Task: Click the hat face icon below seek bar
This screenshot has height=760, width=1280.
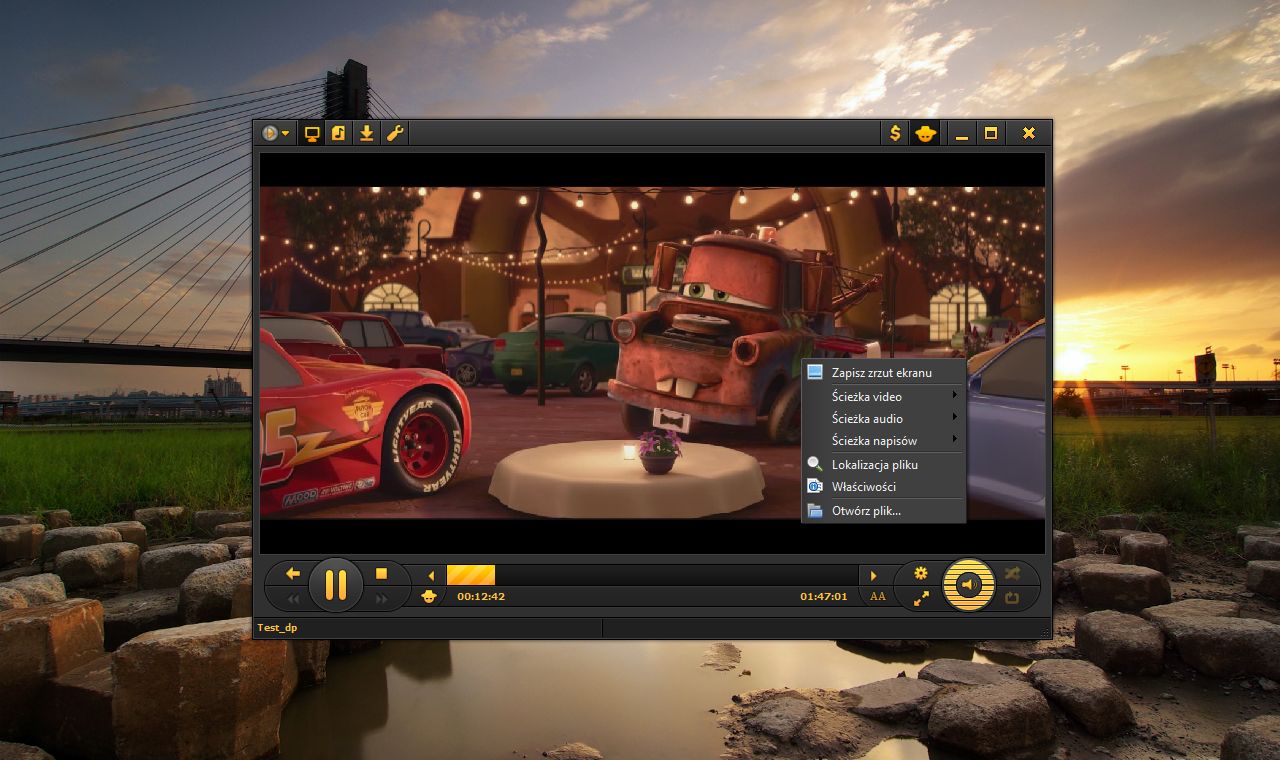Action: pyautogui.click(x=429, y=596)
